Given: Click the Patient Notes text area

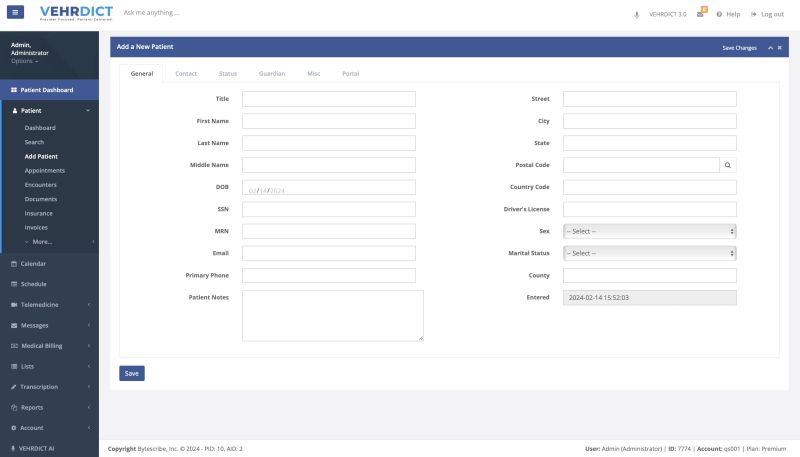Looking at the screenshot, I should click(x=332, y=315).
